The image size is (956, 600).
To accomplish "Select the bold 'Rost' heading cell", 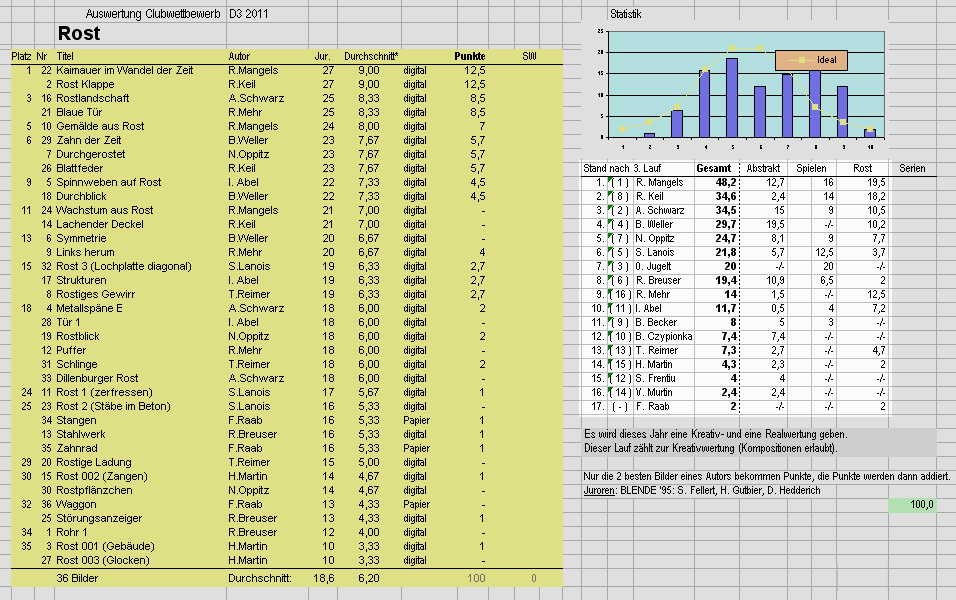I will [79, 34].
